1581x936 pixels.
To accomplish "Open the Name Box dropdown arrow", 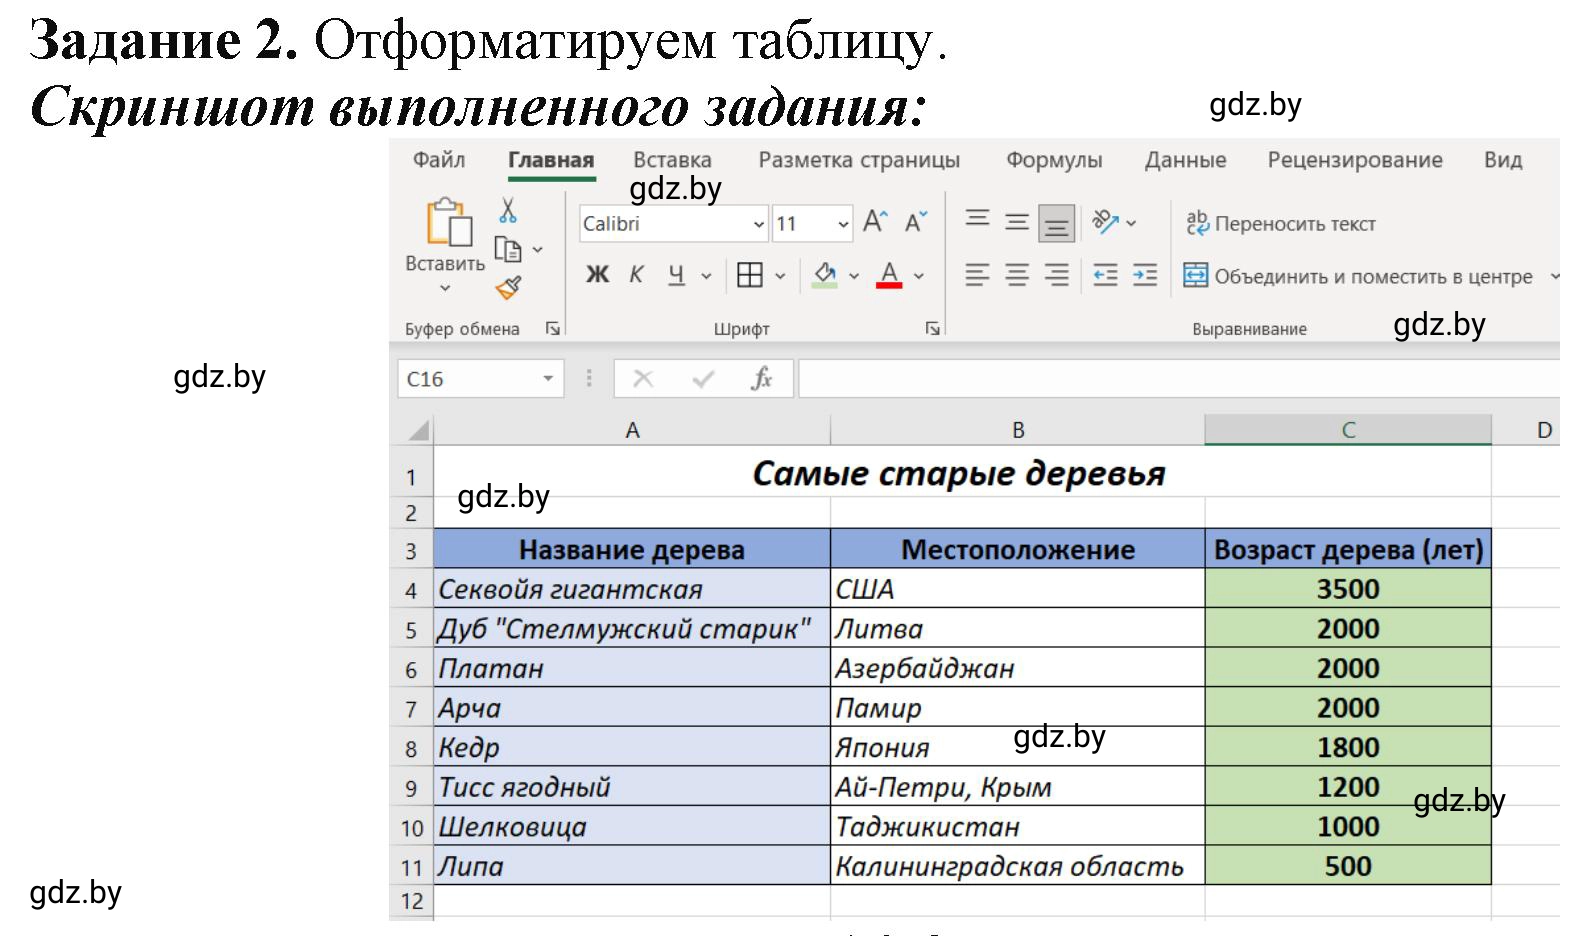I will pos(548,379).
